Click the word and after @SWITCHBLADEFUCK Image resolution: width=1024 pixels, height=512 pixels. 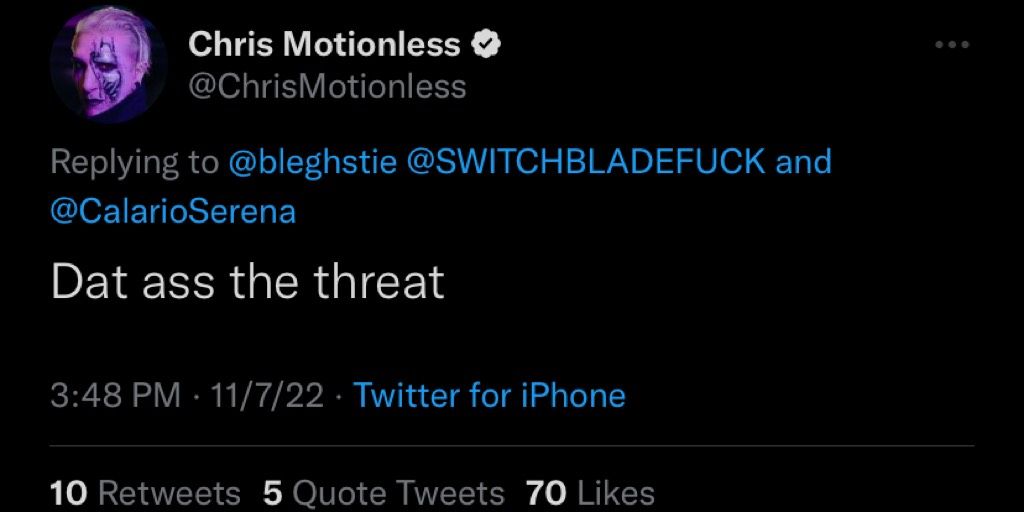point(803,162)
